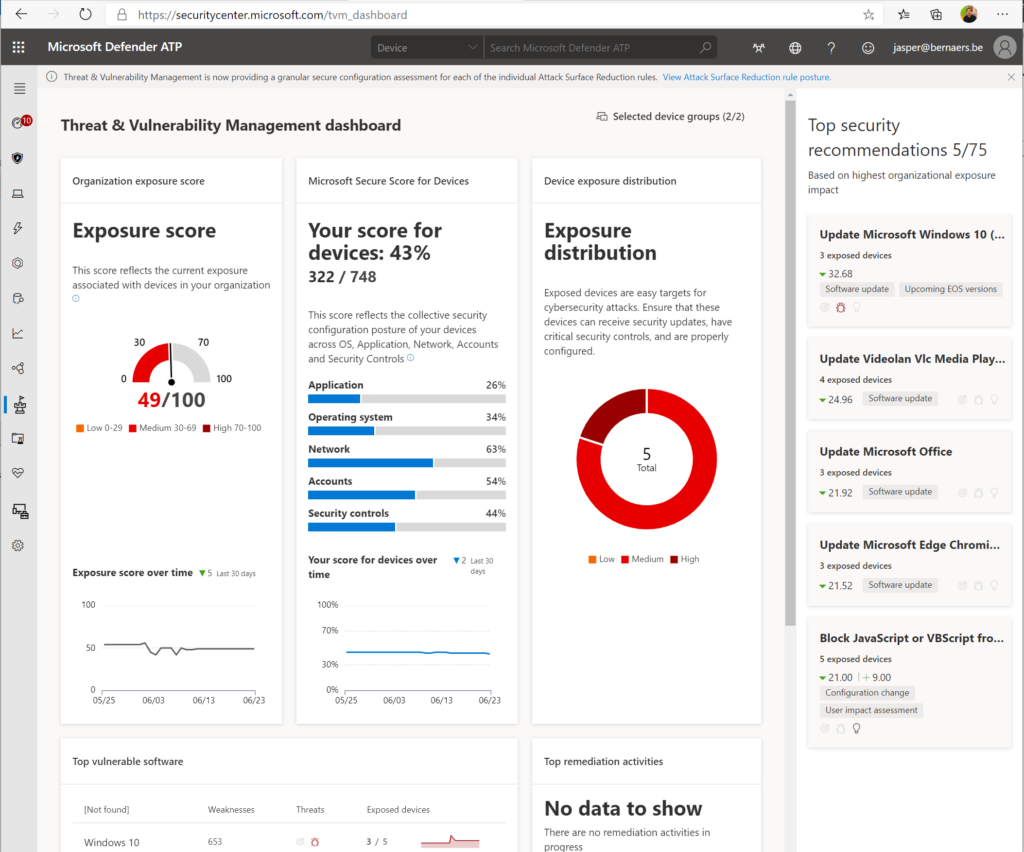This screenshot has width=1024, height=852.
Task: Click the Accounts score bar
Action: tap(407, 495)
